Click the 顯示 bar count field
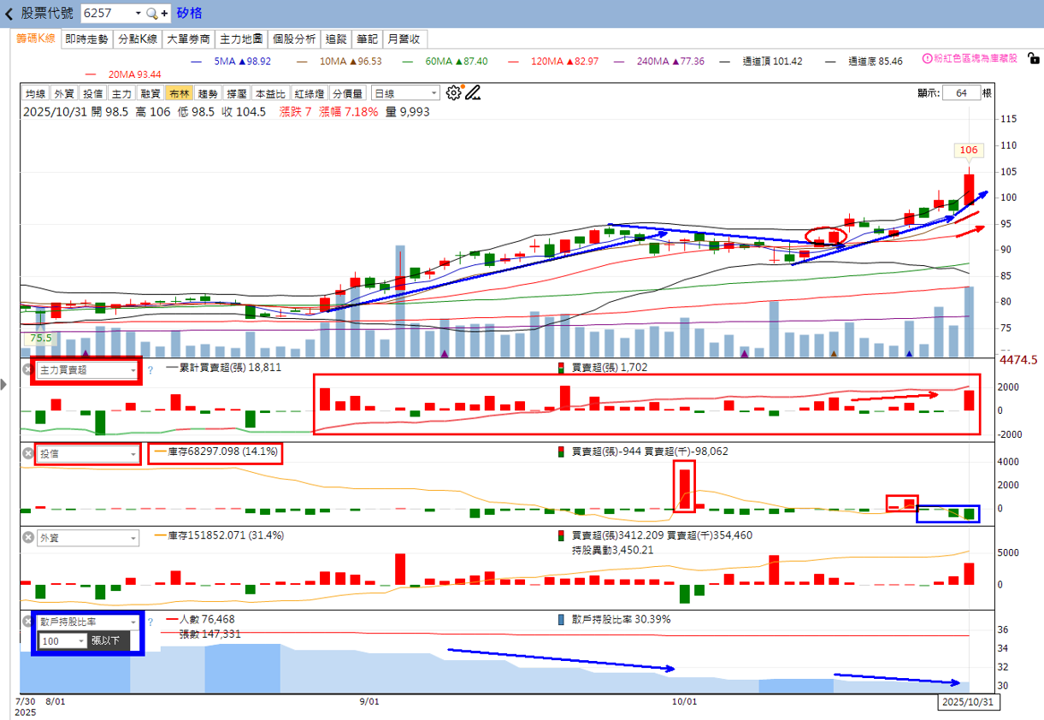 (961, 93)
